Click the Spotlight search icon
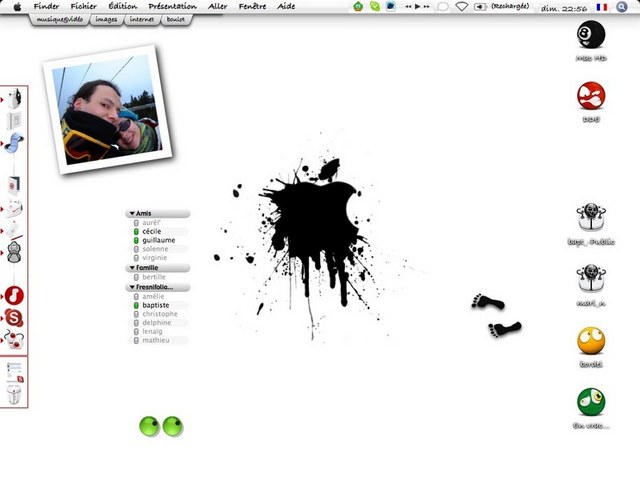The width and height of the screenshot is (640, 480). pos(623,6)
